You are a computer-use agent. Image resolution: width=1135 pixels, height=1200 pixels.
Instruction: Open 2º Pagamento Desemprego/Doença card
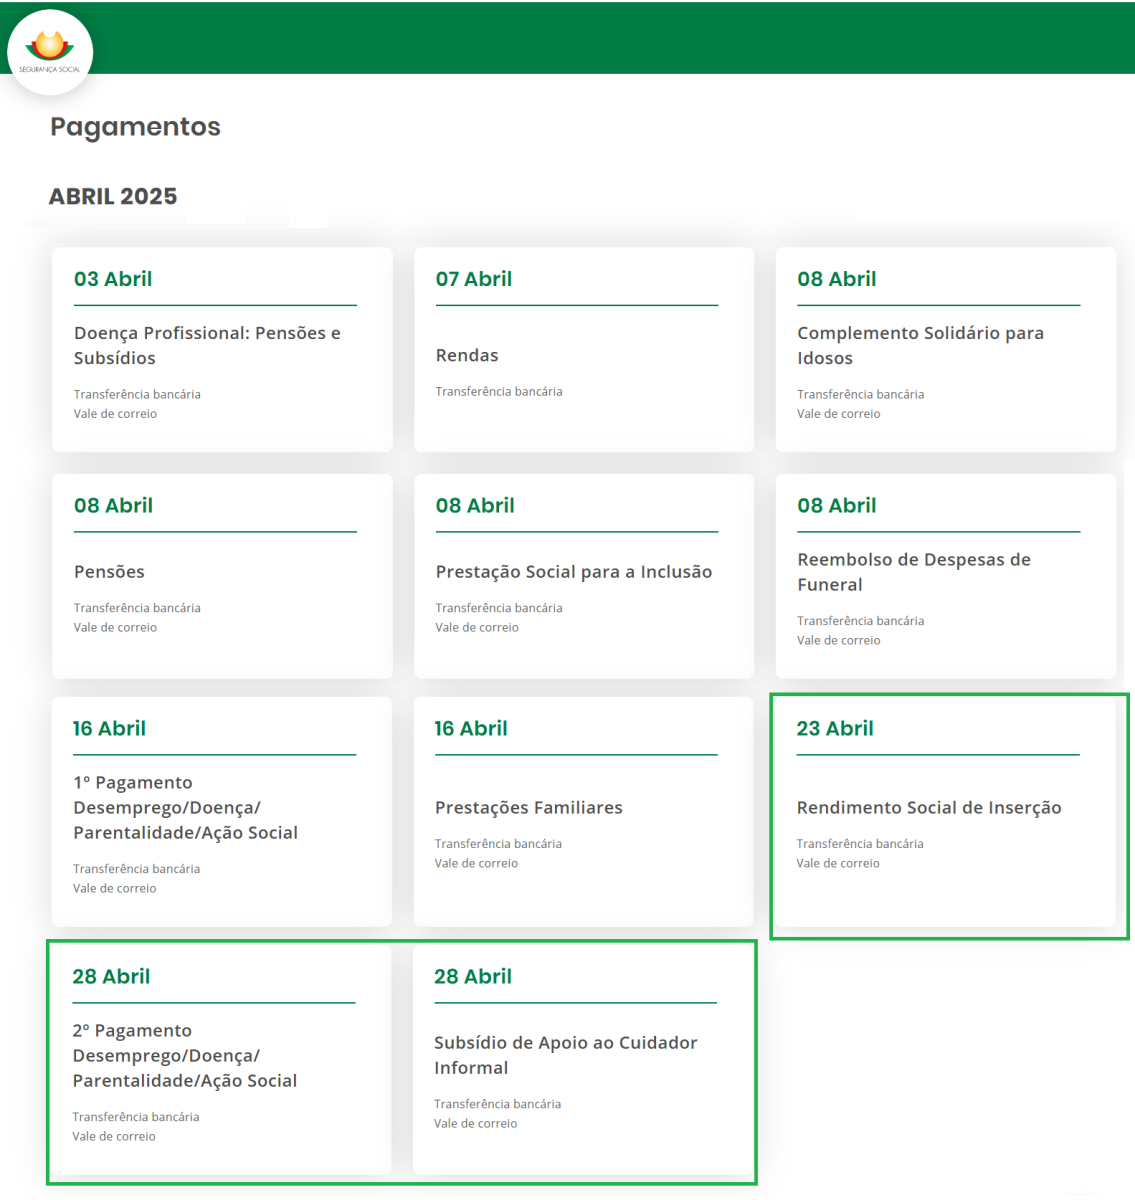pyautogui.click(x=221, y=1059)
